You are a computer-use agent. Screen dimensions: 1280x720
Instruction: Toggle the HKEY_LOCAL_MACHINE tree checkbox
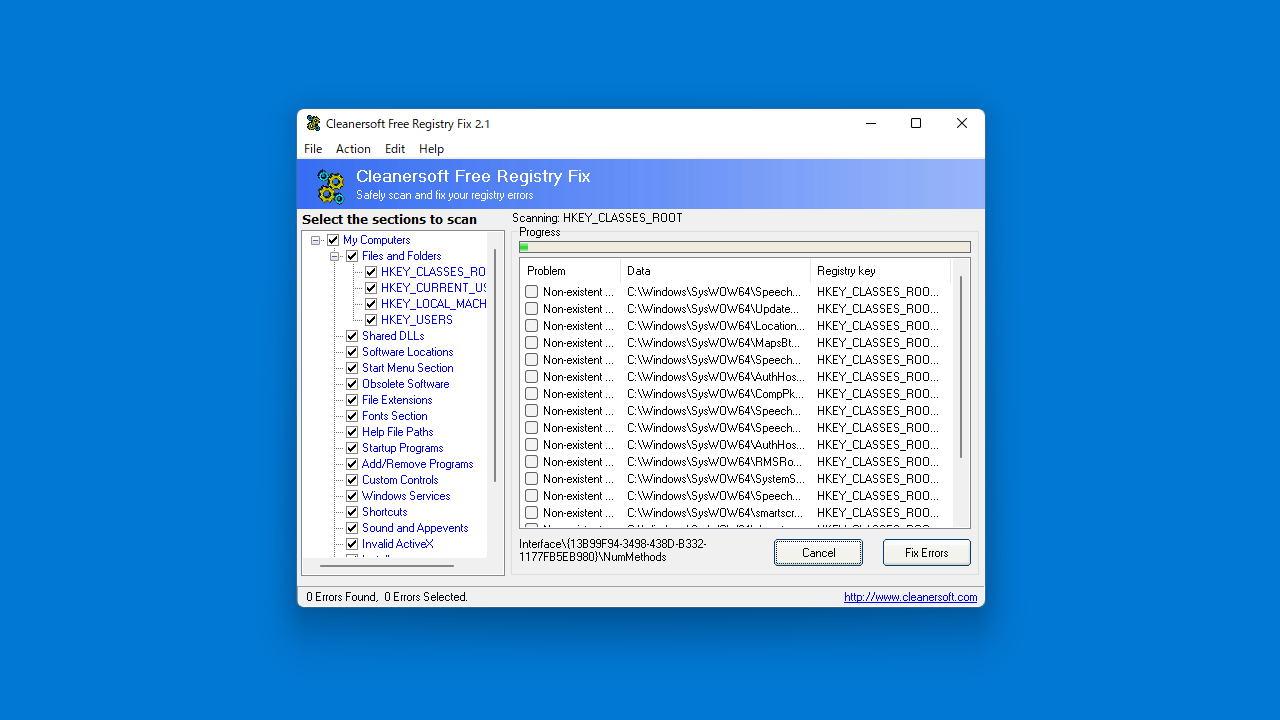[x=371, y=304]
